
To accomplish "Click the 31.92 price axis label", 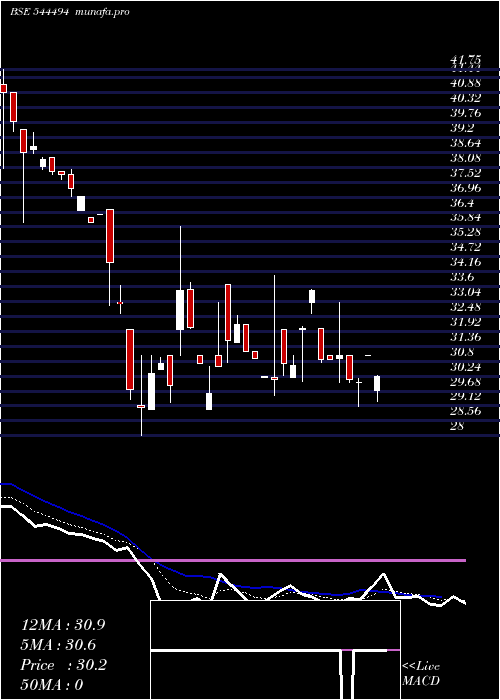I will pos(466,322).
